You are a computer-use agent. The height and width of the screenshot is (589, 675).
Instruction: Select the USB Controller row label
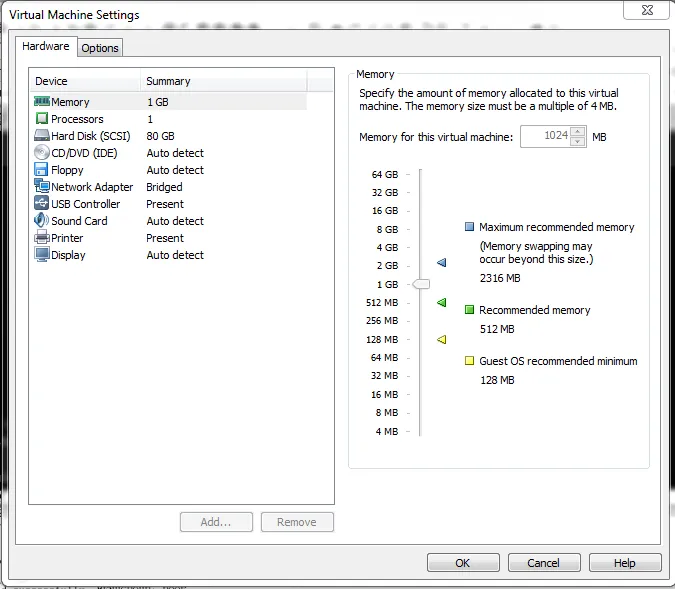click(86, 204)
